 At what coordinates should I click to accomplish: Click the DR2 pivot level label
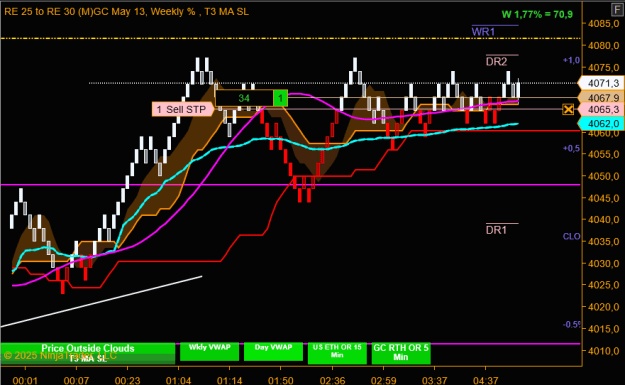[496, 62]
